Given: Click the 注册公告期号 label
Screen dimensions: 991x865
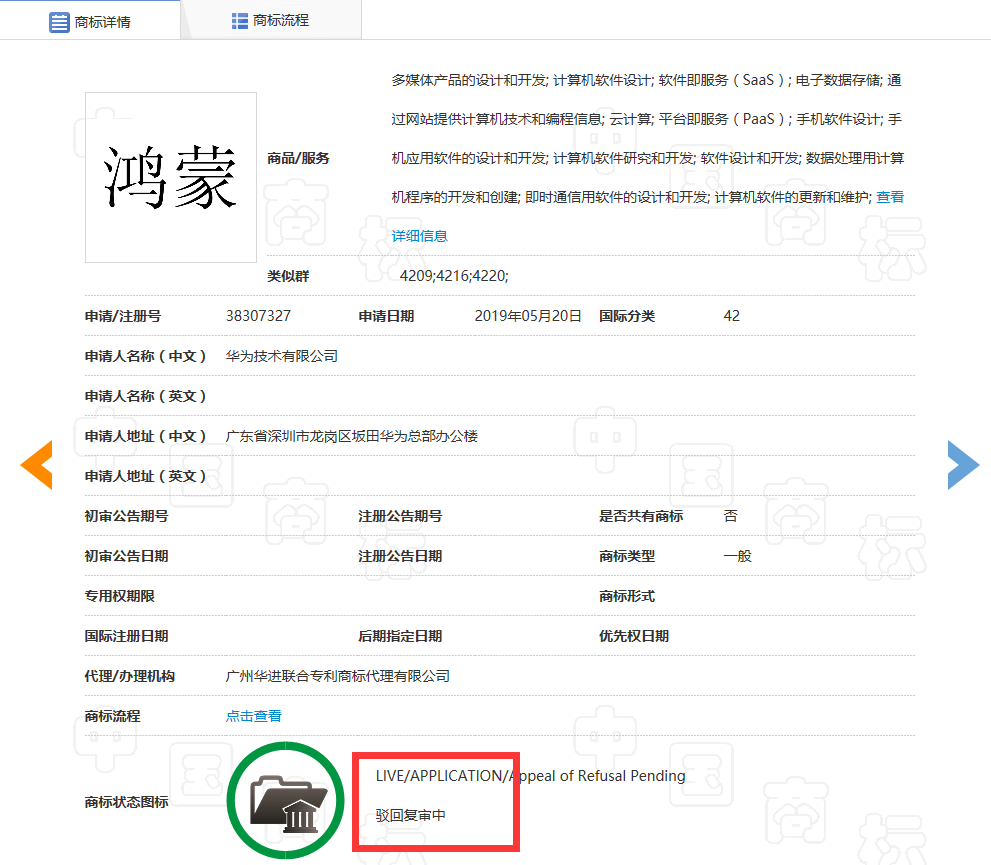Looking at the screenshot, I should click(x=400, y=516).
